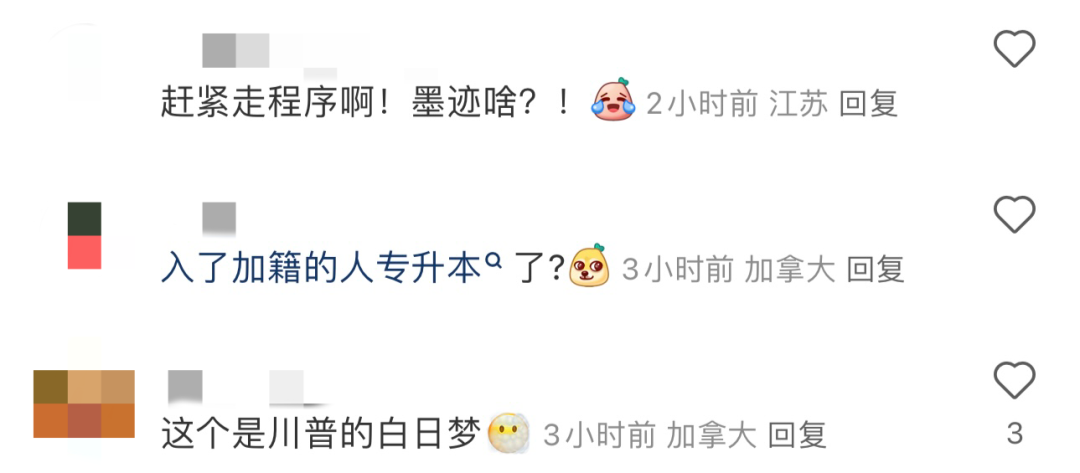Click the yellow dog-face emoji after "了?"
The width and height of the screenshot is (1080, 473).
(x=590, y=266)
